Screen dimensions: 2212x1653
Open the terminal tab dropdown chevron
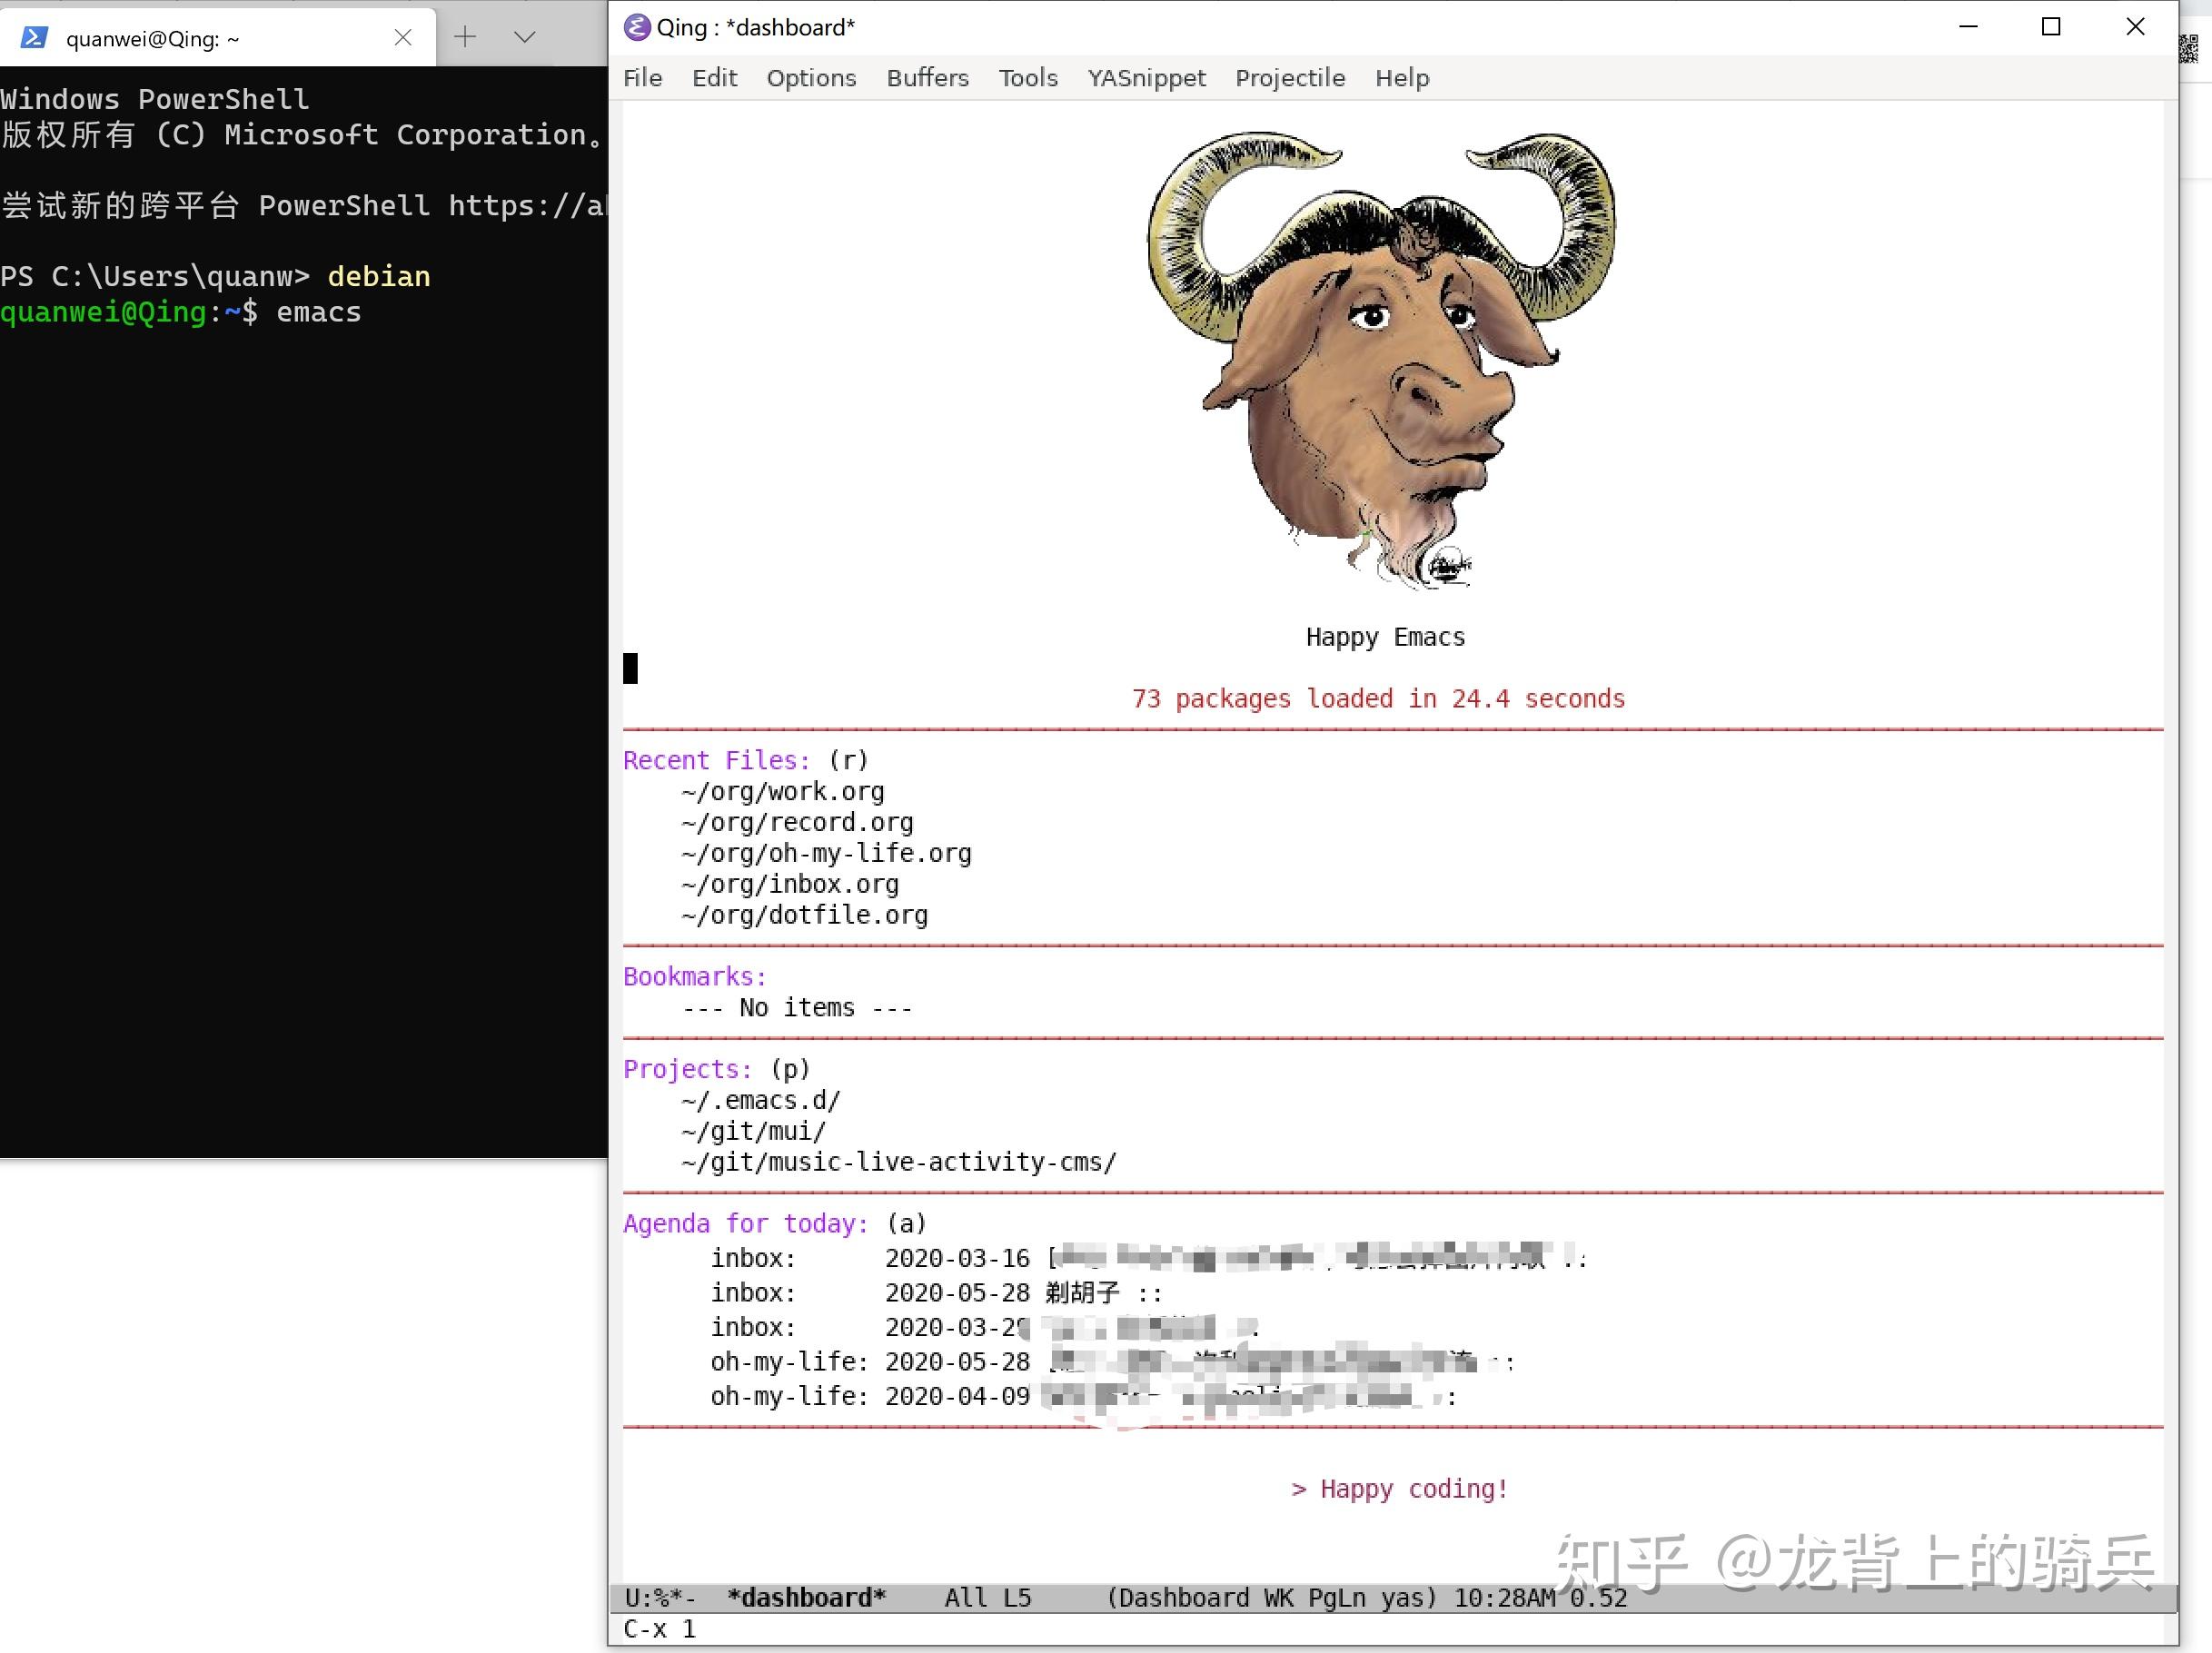(x=524, y=37)
